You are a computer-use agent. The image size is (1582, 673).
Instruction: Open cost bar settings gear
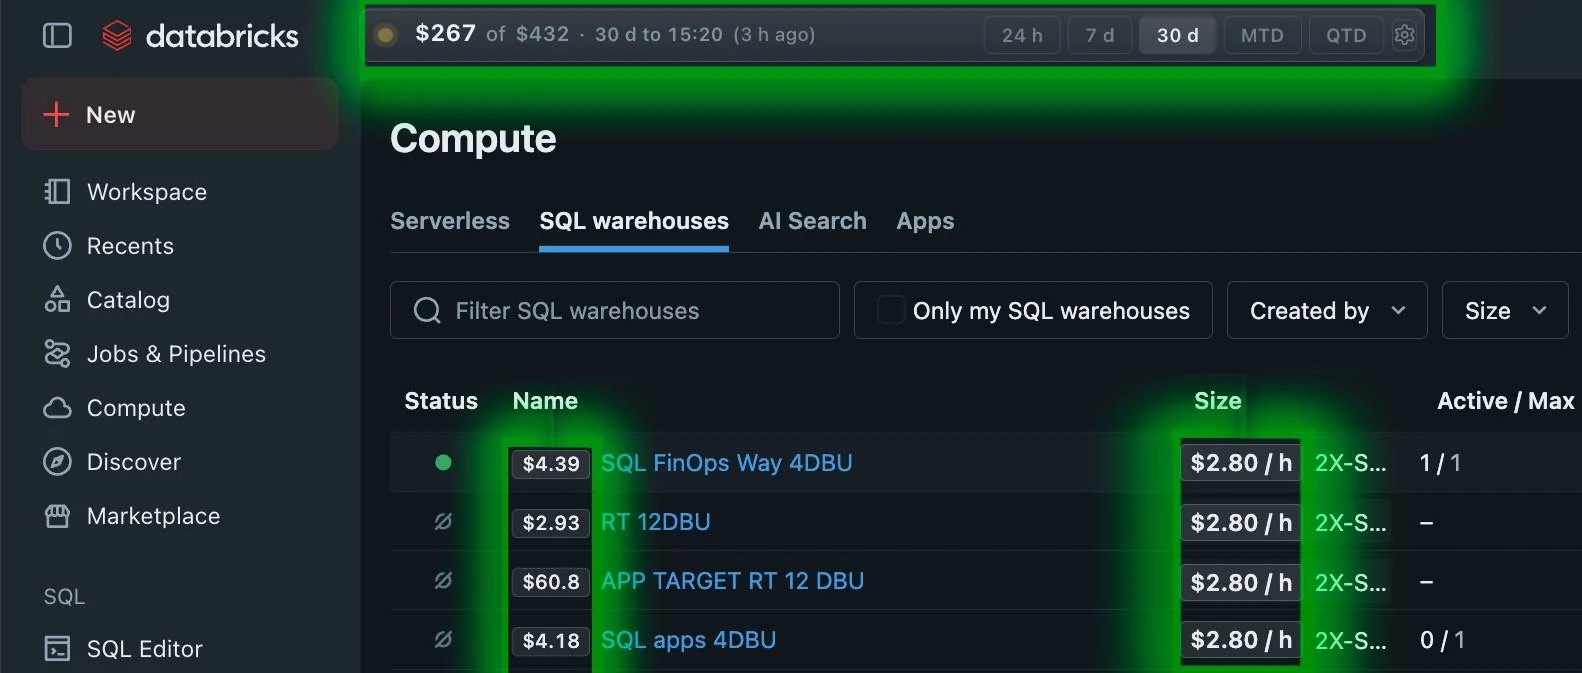point(1404,35)
